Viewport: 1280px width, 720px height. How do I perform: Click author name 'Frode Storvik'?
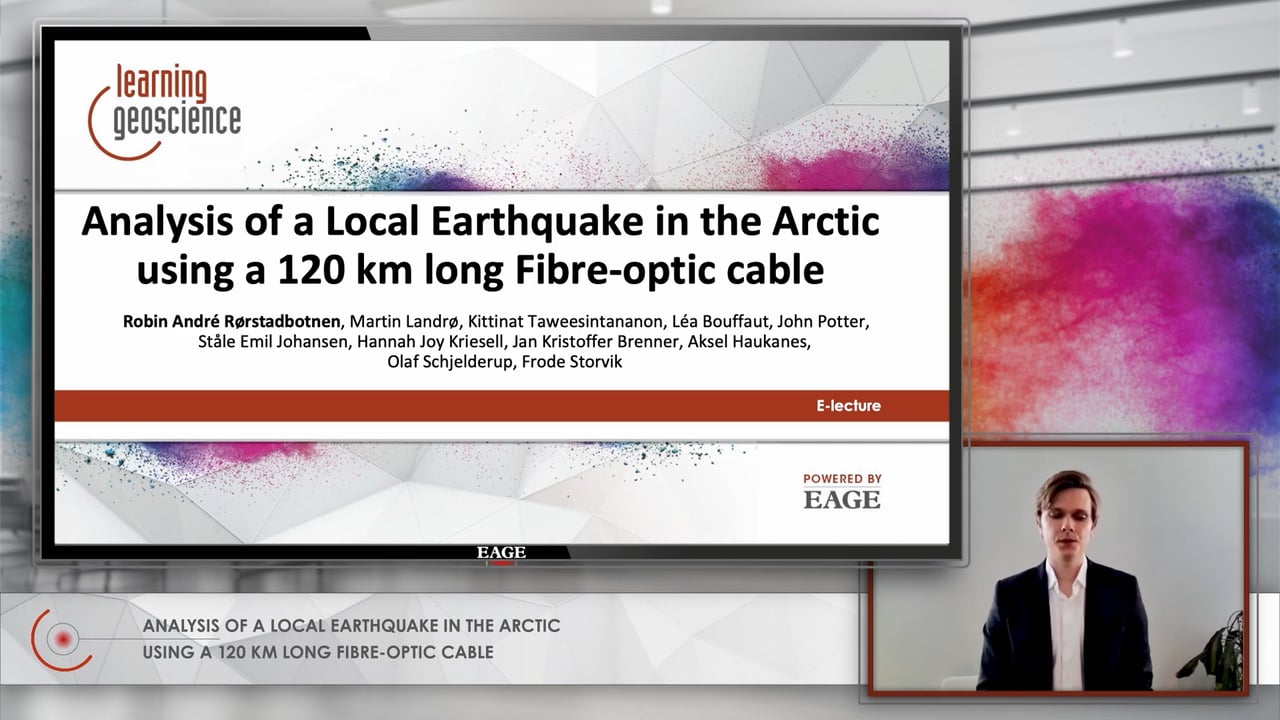click(572, 362)
